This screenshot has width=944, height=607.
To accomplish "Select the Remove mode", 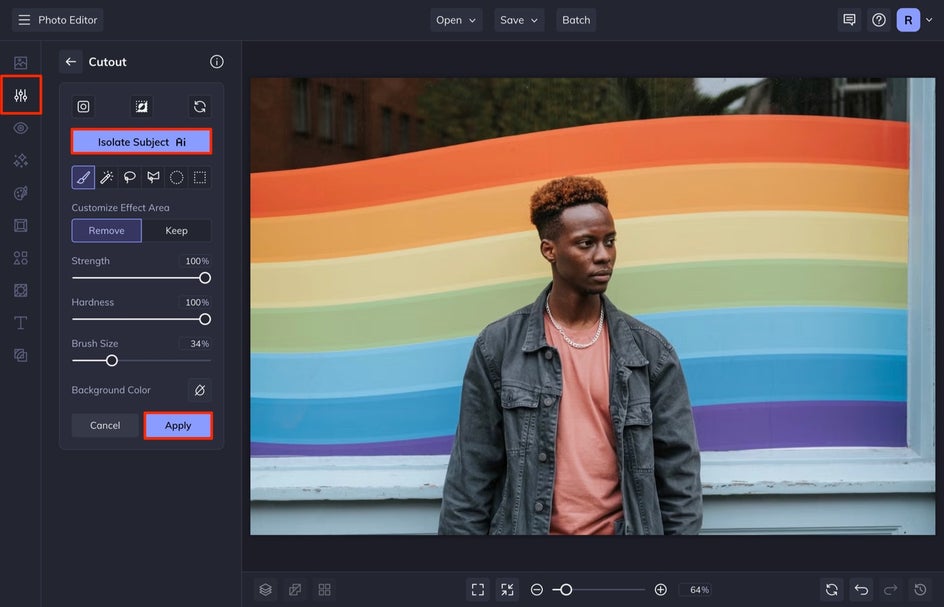I will 106,231.
